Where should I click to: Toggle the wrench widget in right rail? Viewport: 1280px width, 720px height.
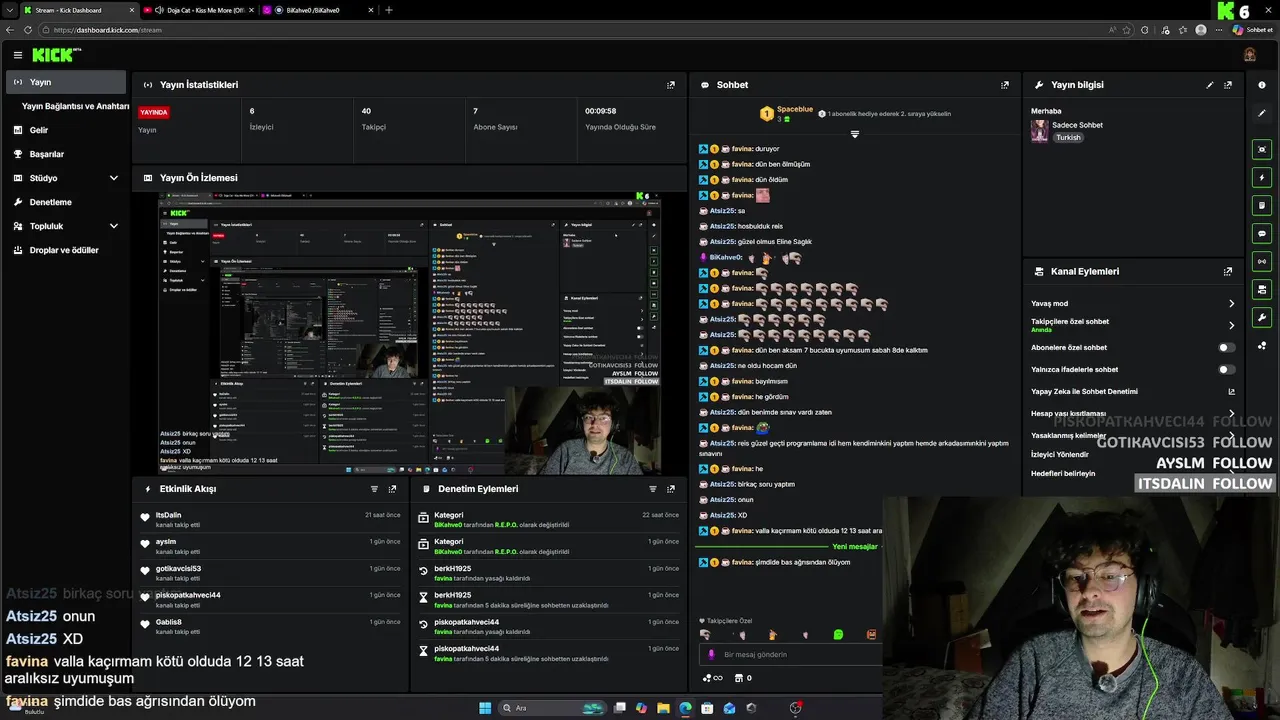[x=1262, y=317]
